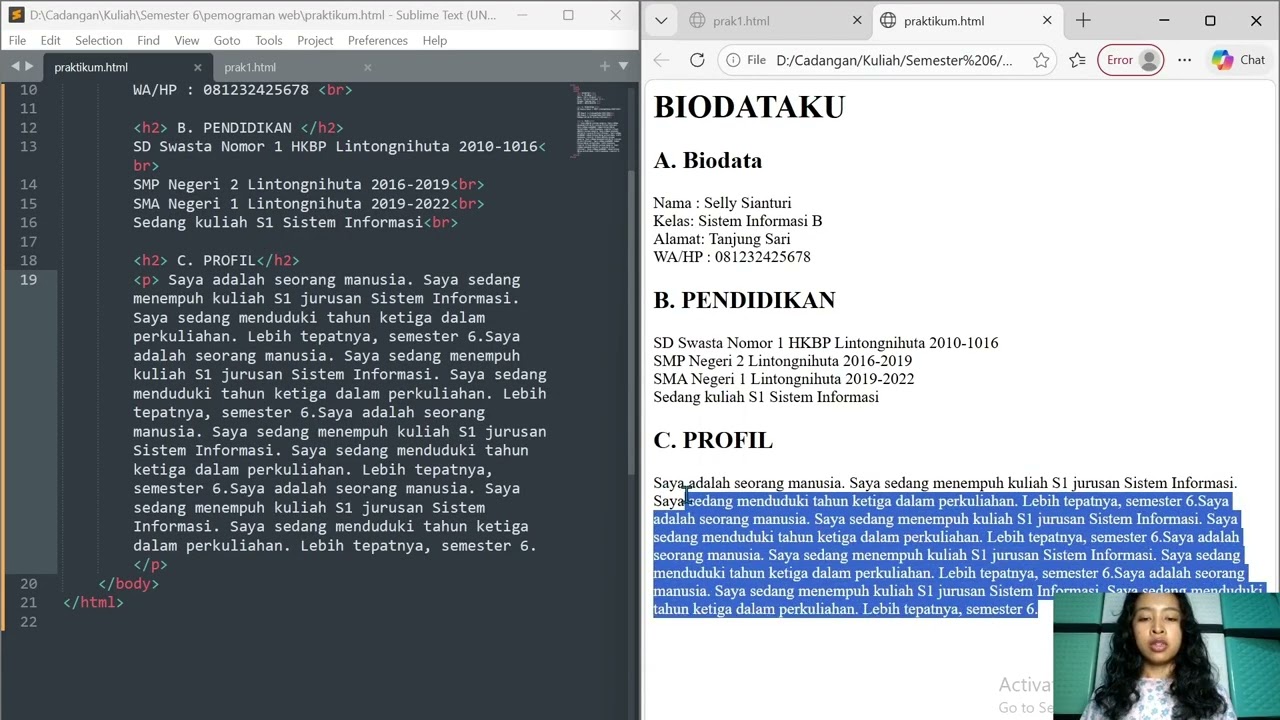Add new tab in Sublime Text
Image resolution: width=1280 pixels, height=720 pixels.
604,66
